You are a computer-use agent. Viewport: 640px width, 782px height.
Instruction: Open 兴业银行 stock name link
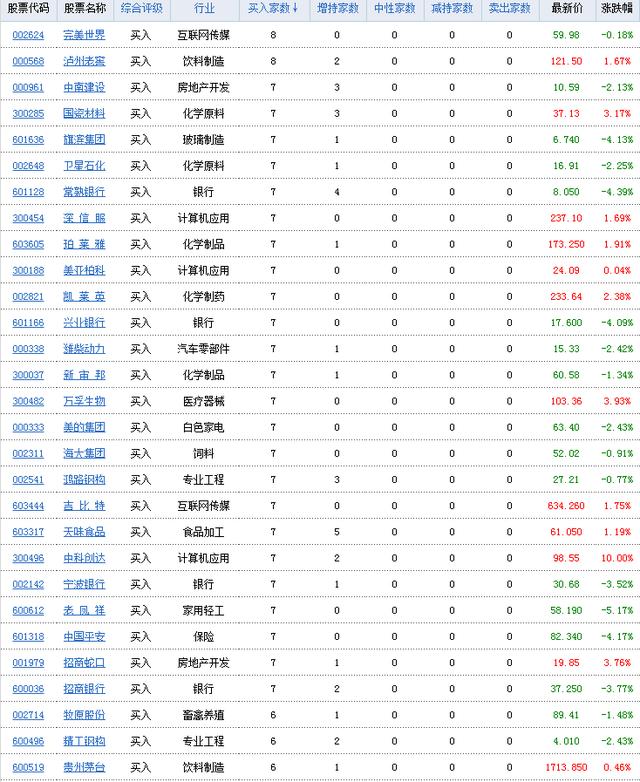[84, 323]
